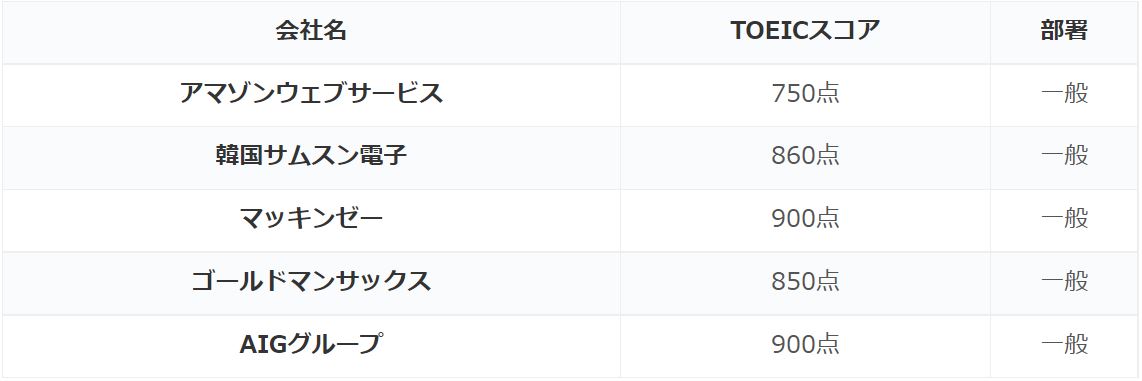Click 900点 in the マッキンゼー row

coord(805,219)
